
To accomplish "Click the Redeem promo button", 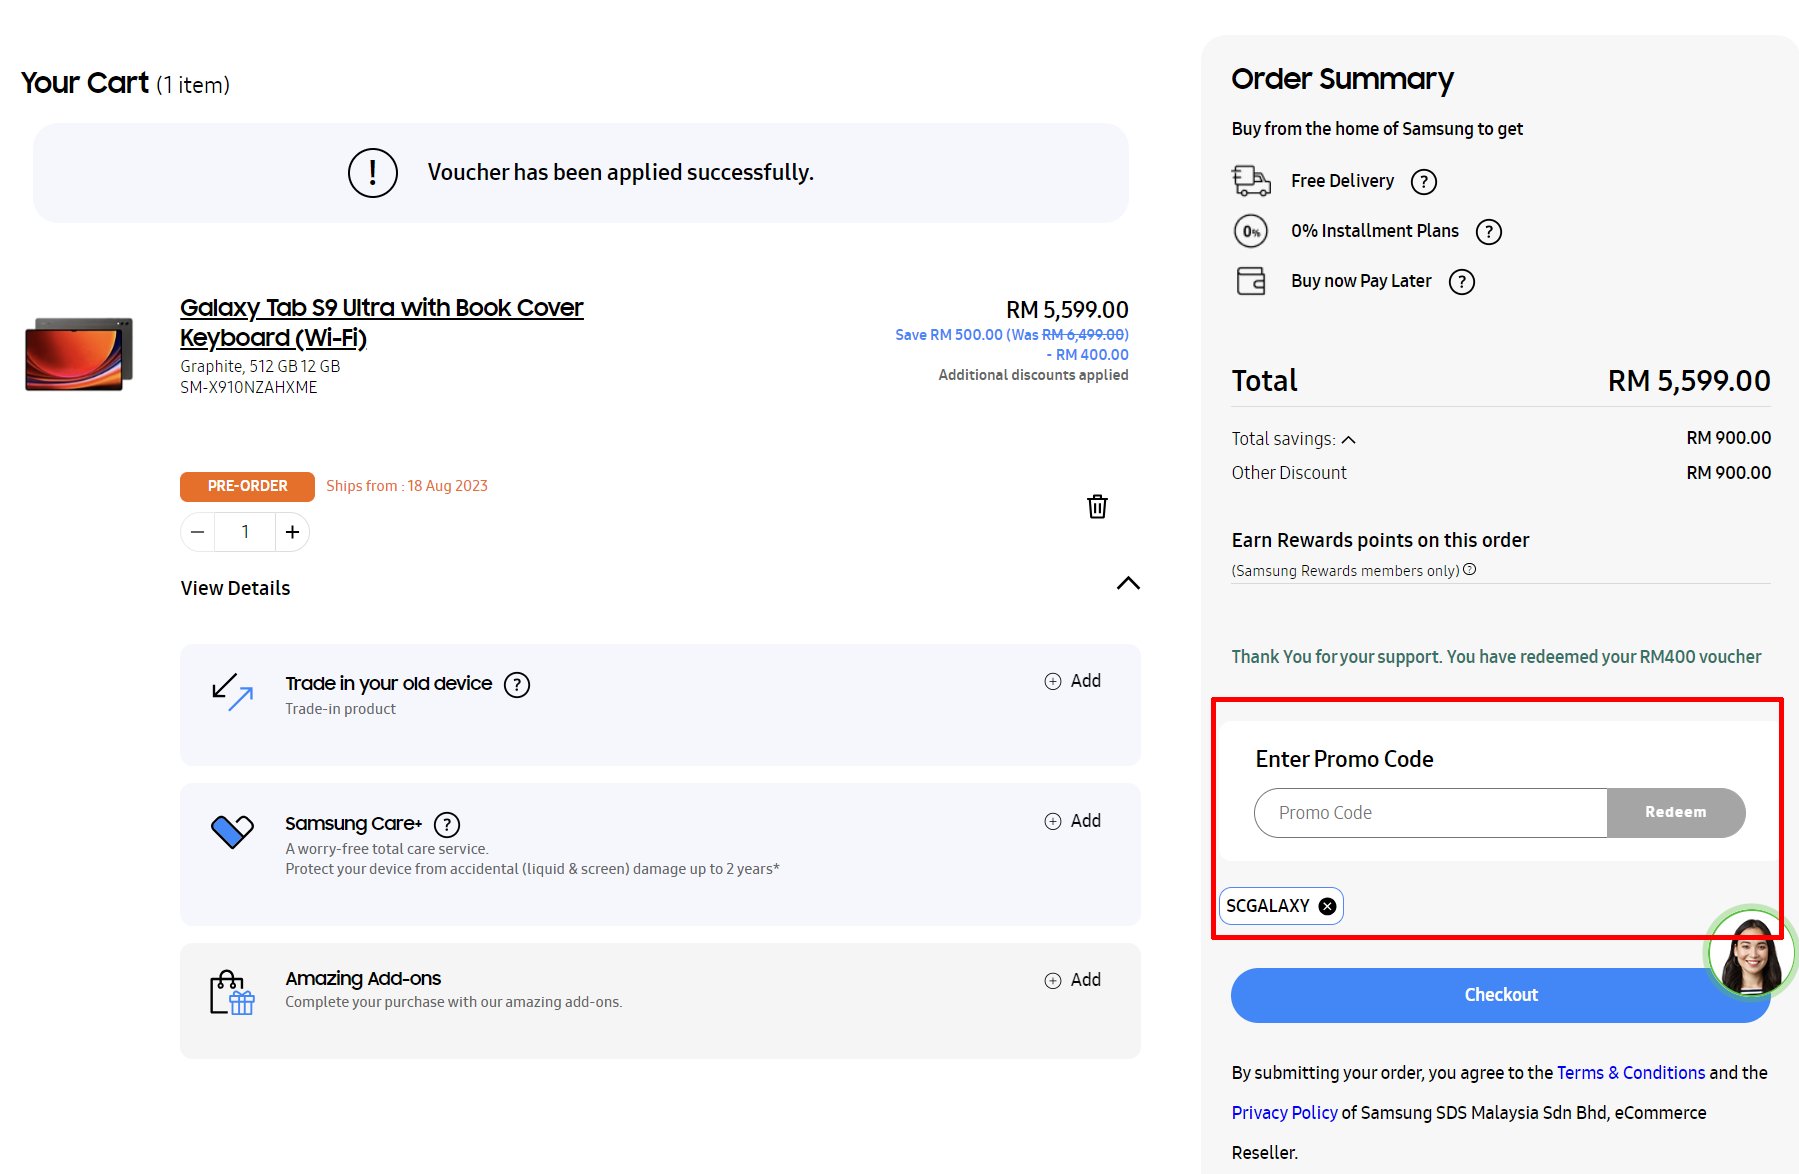I will [1676, 813].
